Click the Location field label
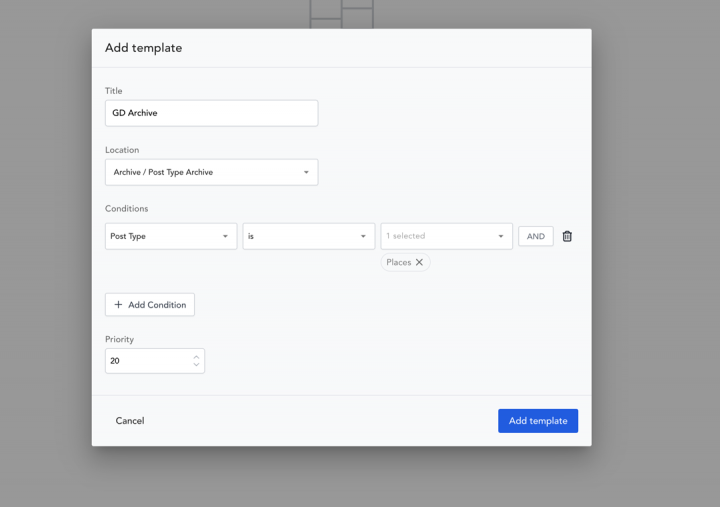This screenshot has height=507, width=720. 122,150
